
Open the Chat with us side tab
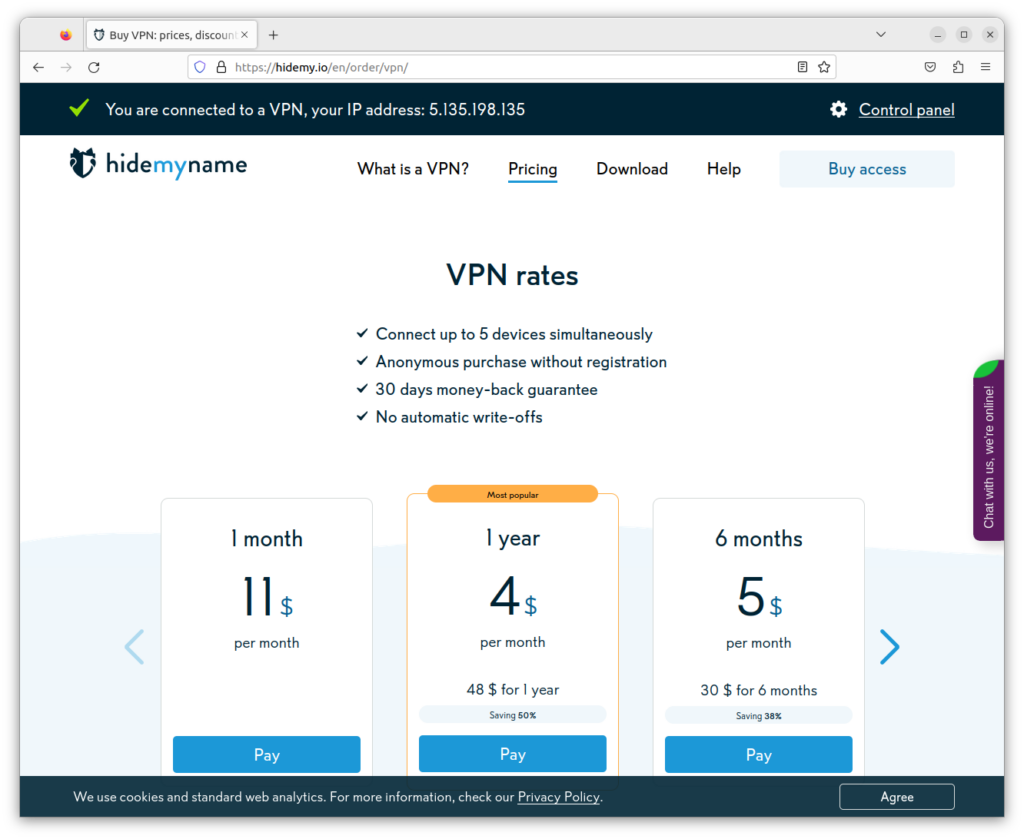(989, 451)
